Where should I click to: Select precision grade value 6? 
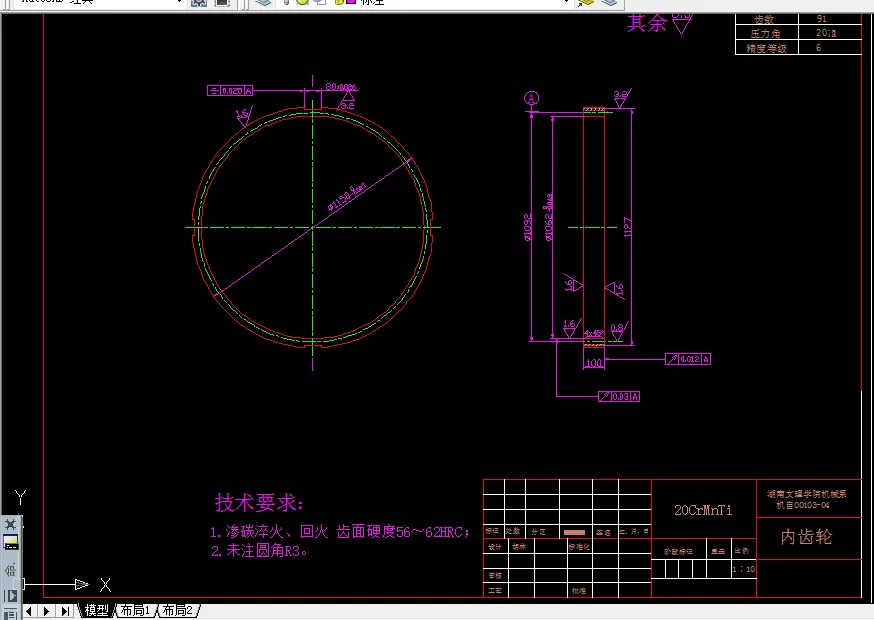[818, 48]
